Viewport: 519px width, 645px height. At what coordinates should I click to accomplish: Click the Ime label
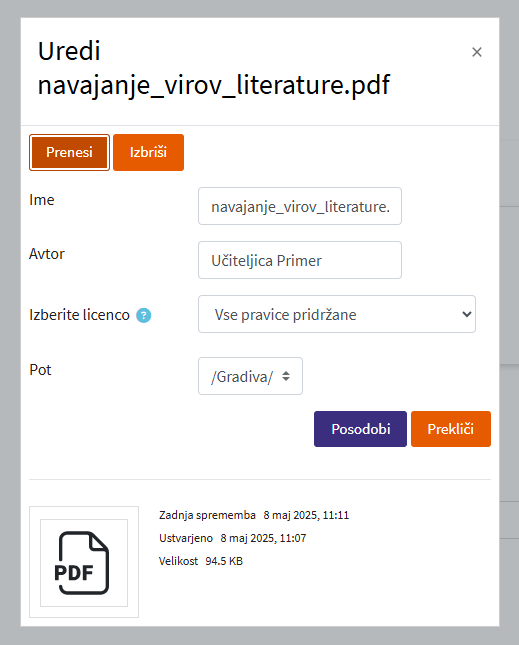coord(42,200)
